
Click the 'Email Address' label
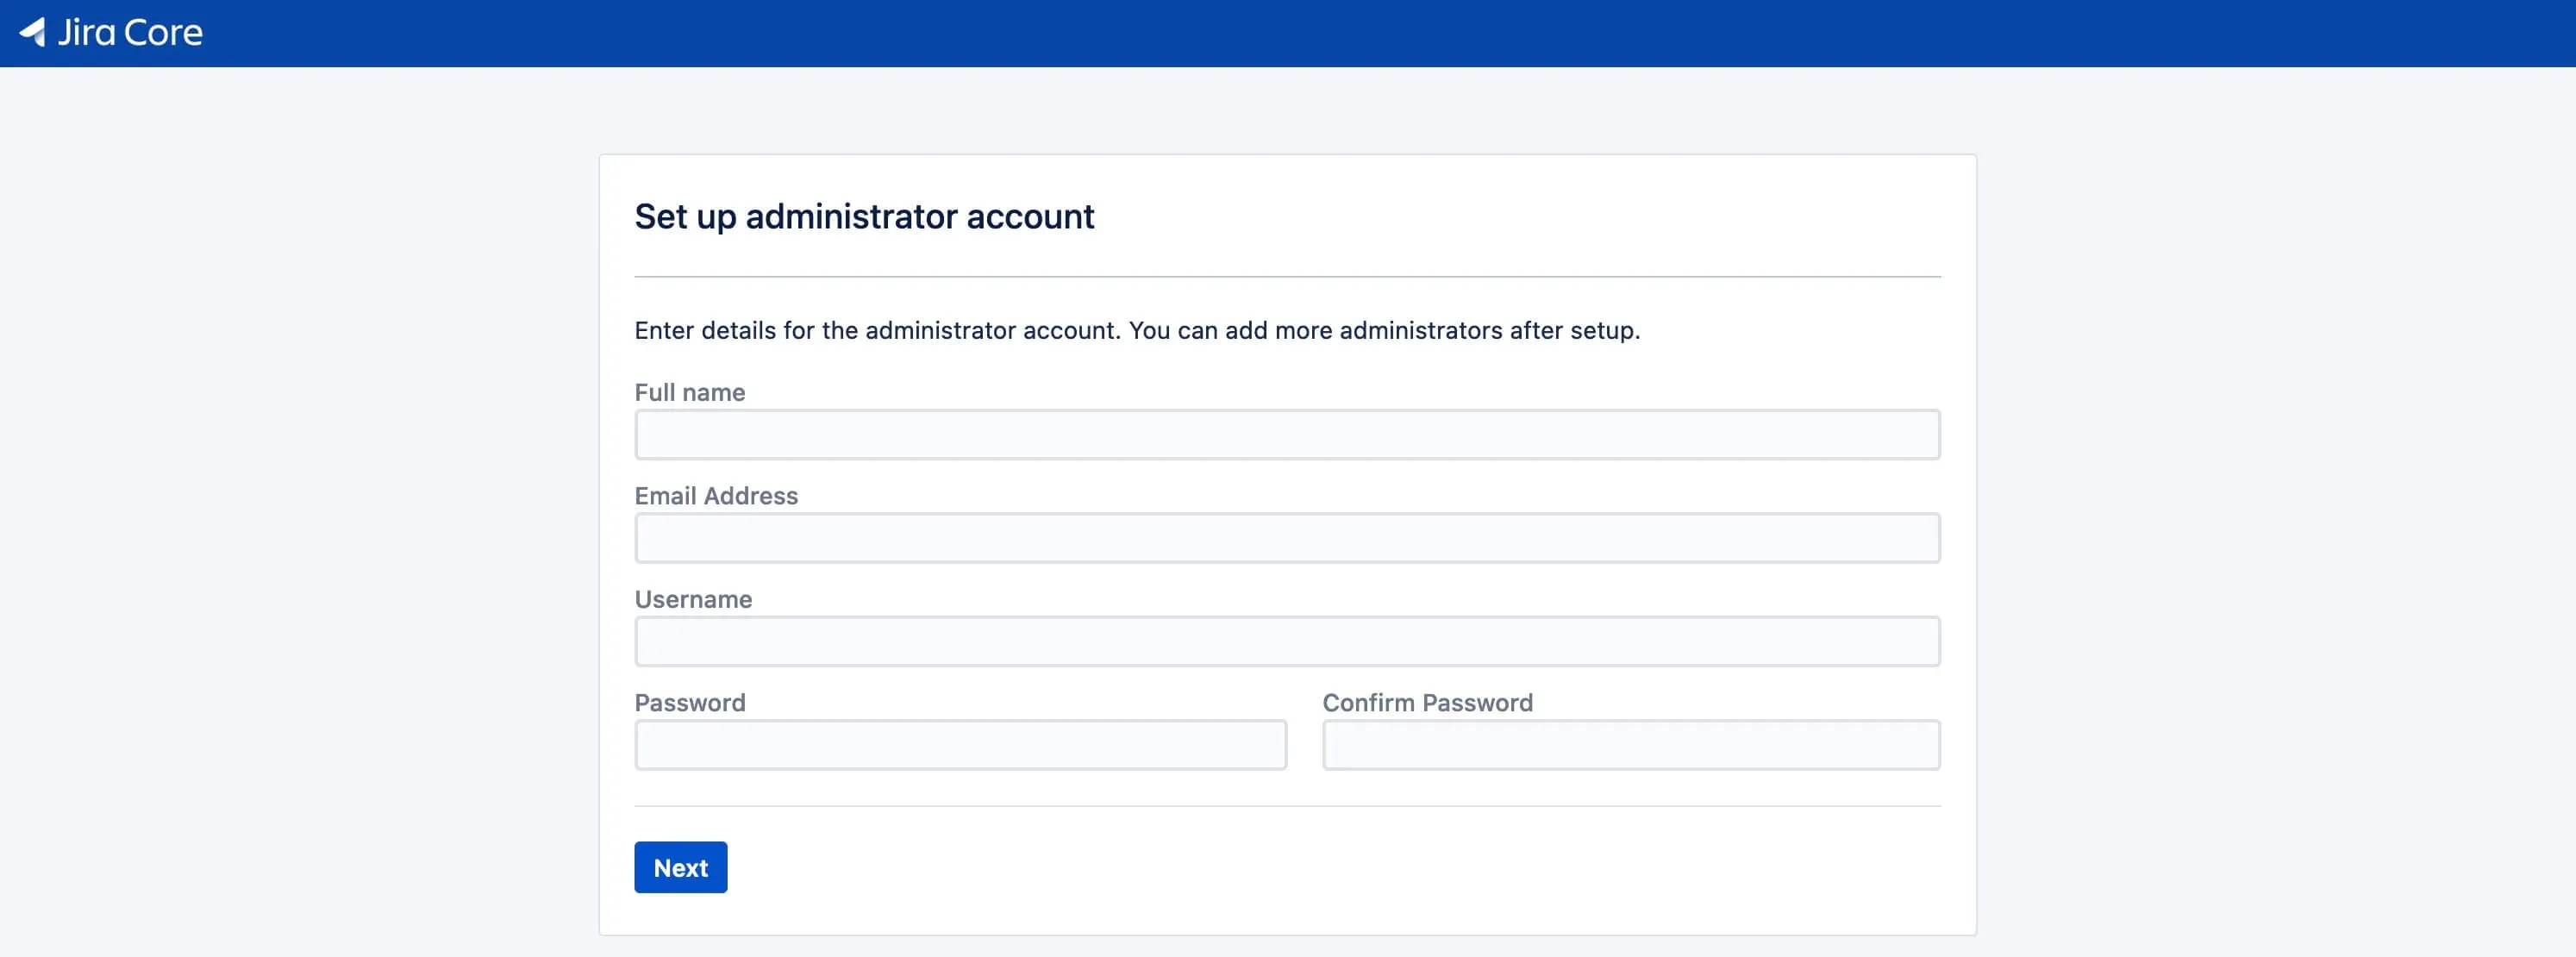(x=716, y=495)
